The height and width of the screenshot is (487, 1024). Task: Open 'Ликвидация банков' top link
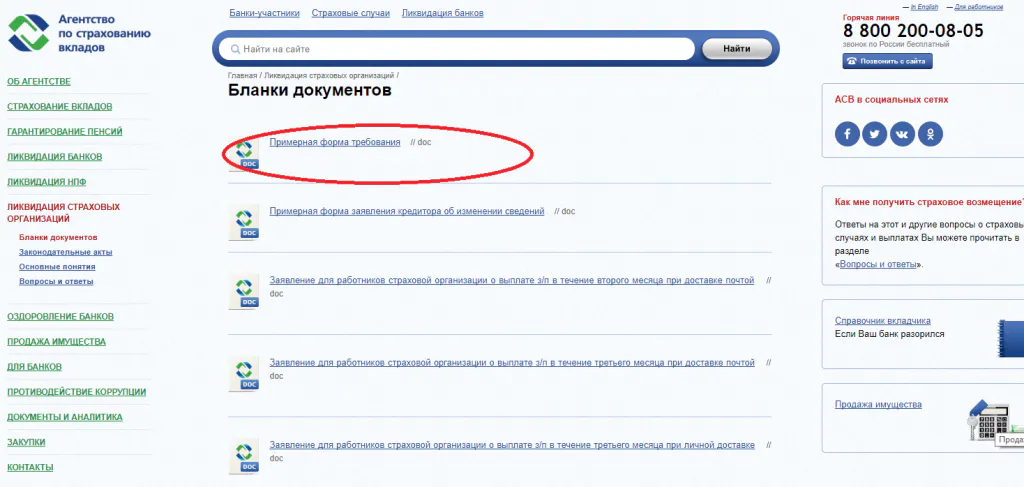(x=443, y=13)
